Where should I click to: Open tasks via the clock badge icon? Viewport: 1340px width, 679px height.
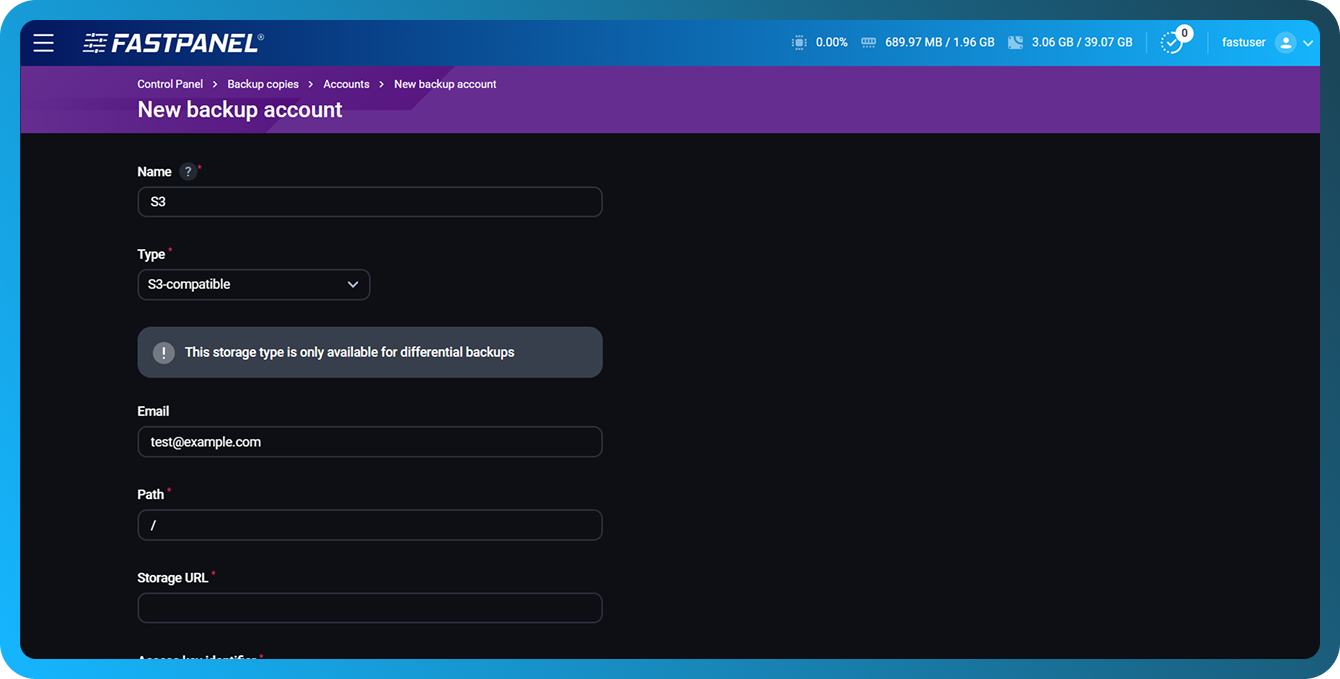tap(1172, 42)
